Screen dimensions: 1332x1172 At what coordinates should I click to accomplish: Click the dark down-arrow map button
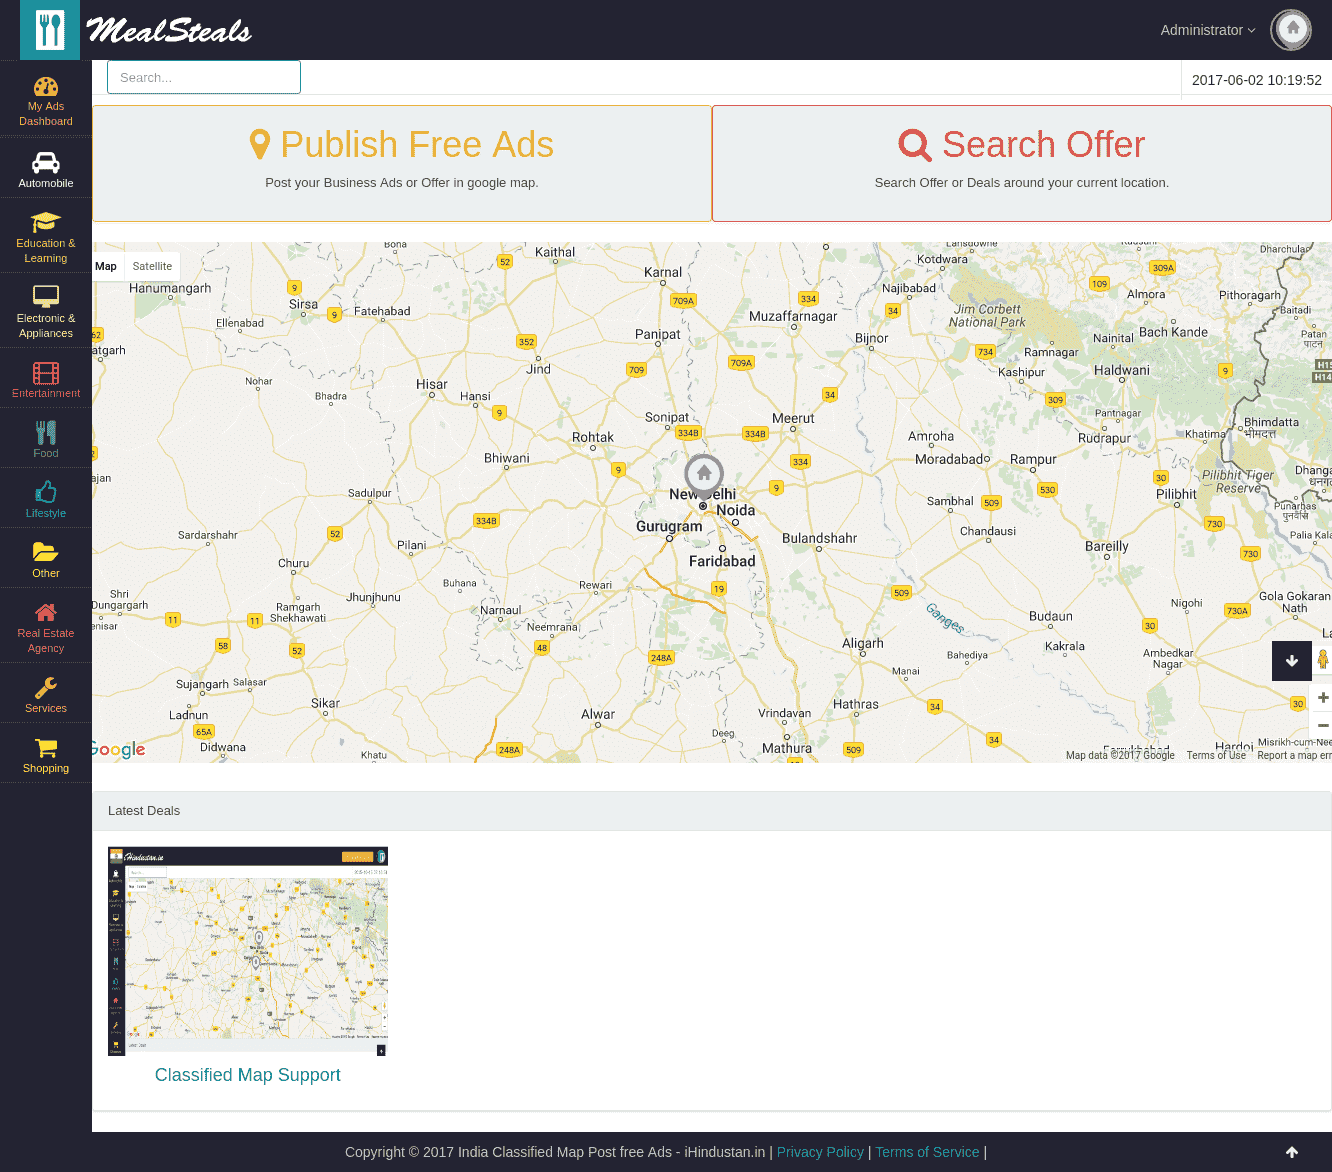[1291, 661]
